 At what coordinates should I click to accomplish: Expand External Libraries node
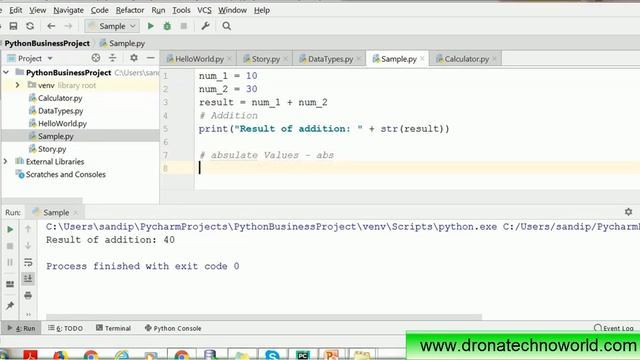5,162
